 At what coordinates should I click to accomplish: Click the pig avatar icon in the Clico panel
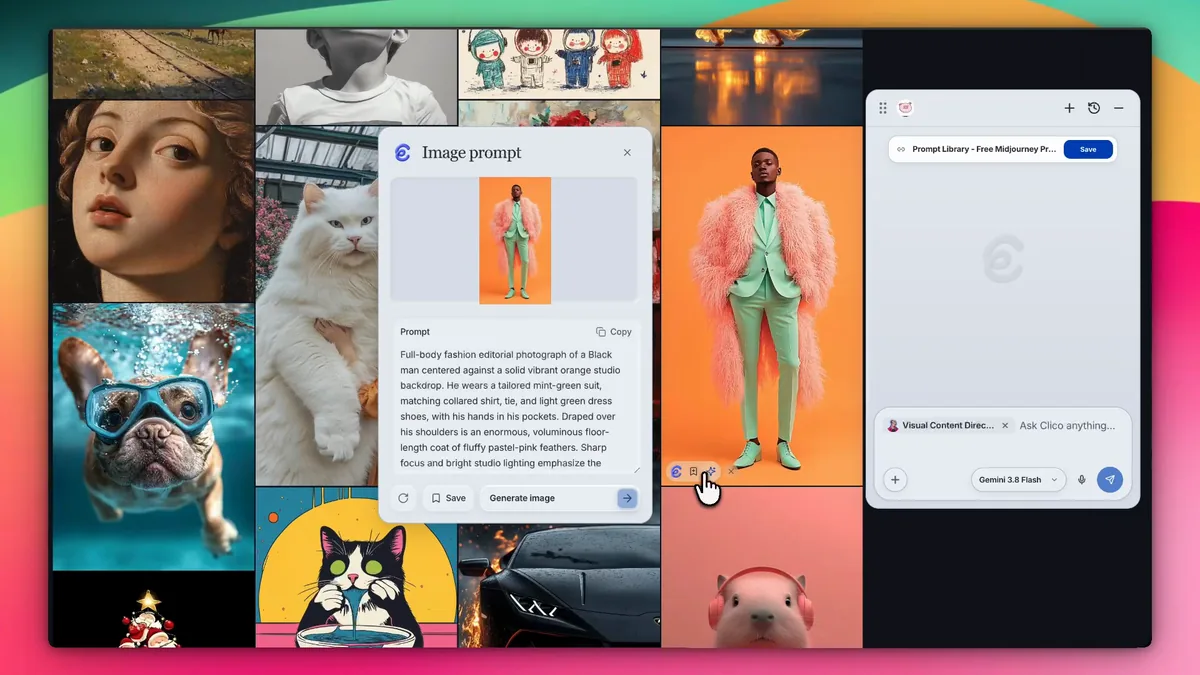pos(905,108)
